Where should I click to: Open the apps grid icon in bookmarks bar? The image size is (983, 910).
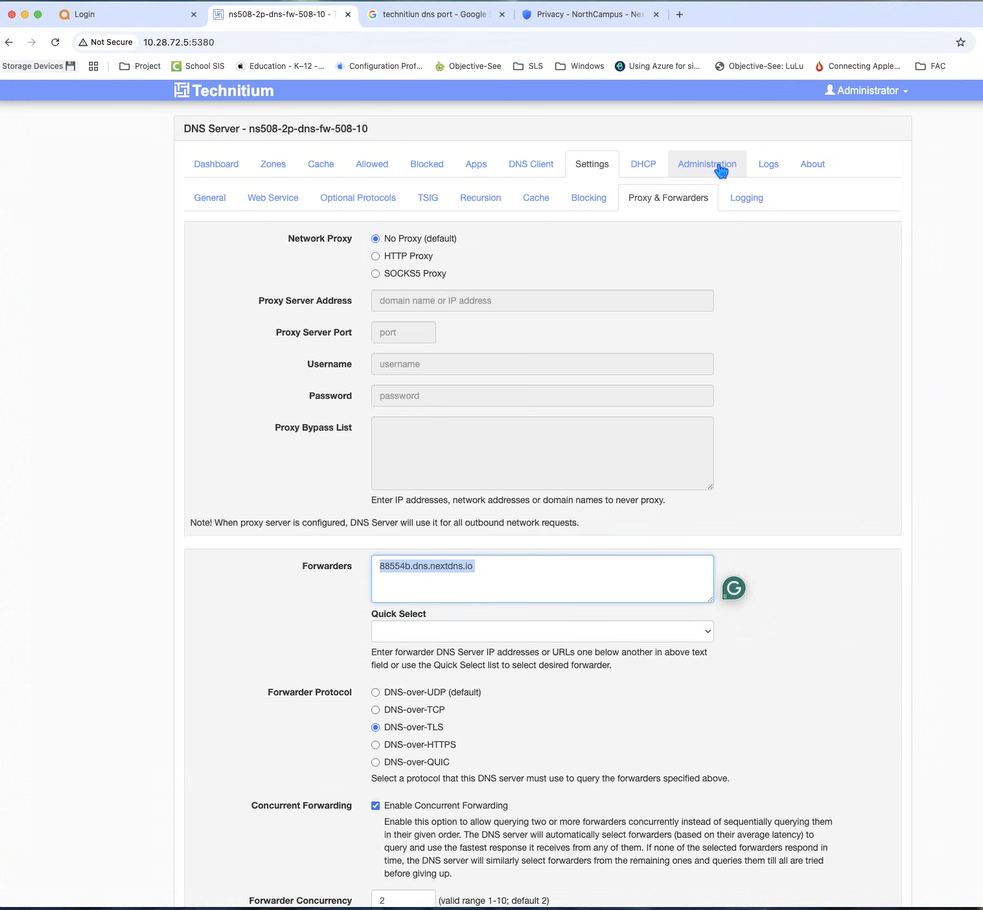(94, 66)
